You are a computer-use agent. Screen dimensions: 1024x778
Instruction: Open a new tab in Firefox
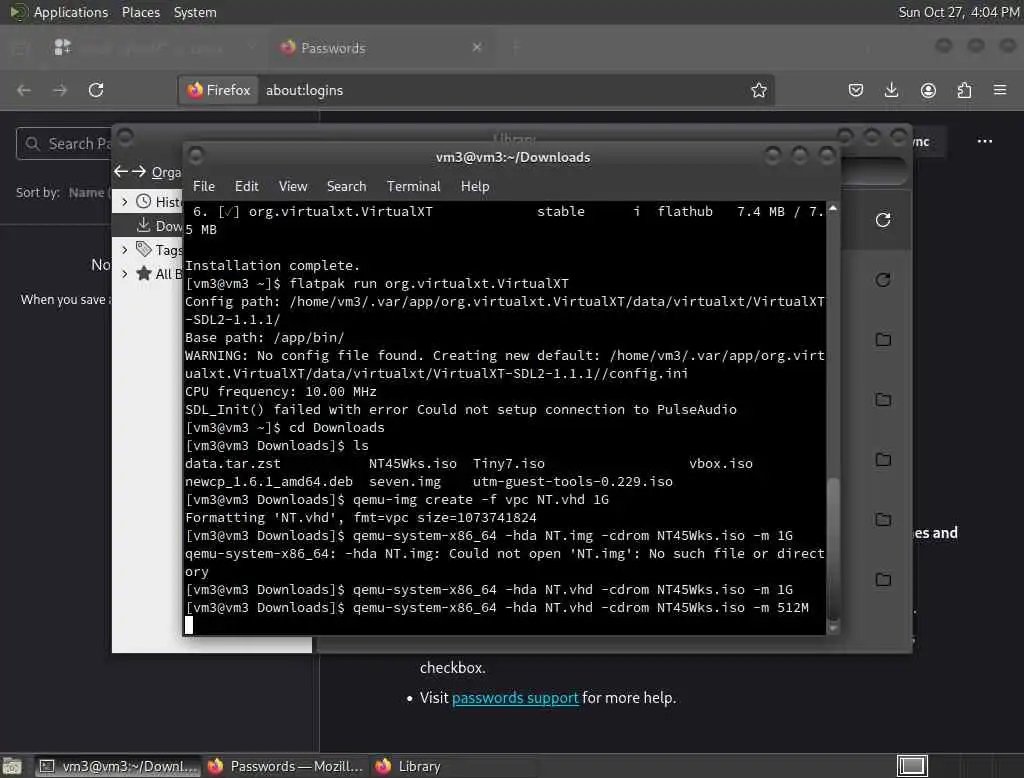(x=515, y=47)
